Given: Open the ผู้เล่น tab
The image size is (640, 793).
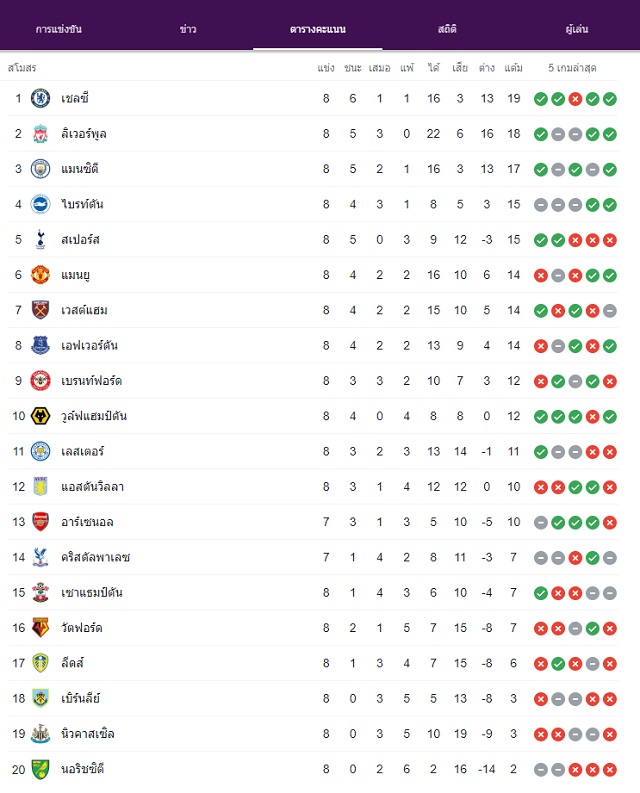Looking at the screenshot, I should [577, 29].
